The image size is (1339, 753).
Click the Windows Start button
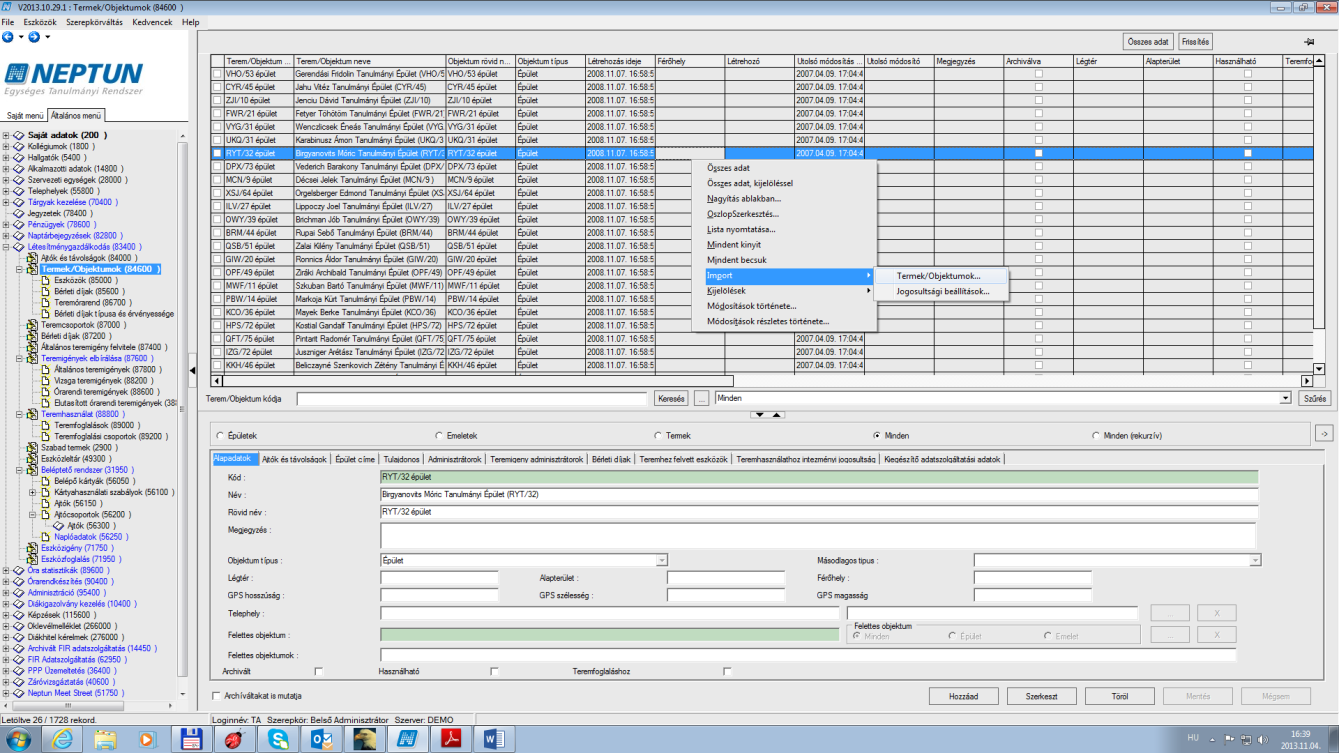(x=18, y=739)
